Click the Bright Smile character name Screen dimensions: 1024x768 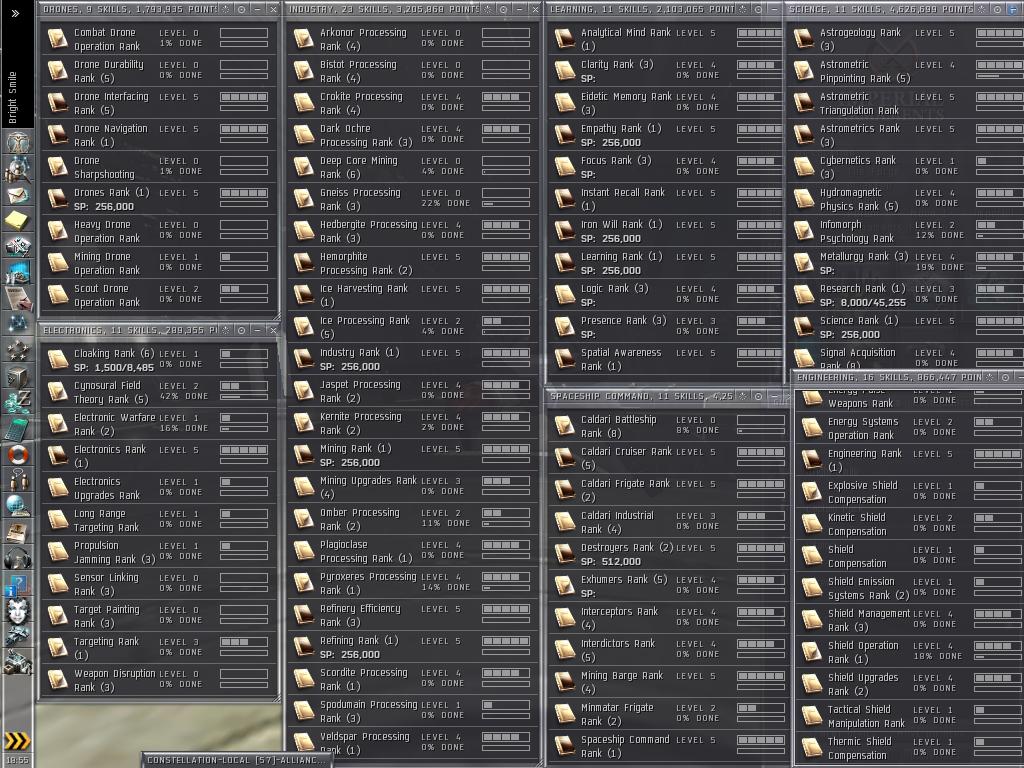(12, 97)
